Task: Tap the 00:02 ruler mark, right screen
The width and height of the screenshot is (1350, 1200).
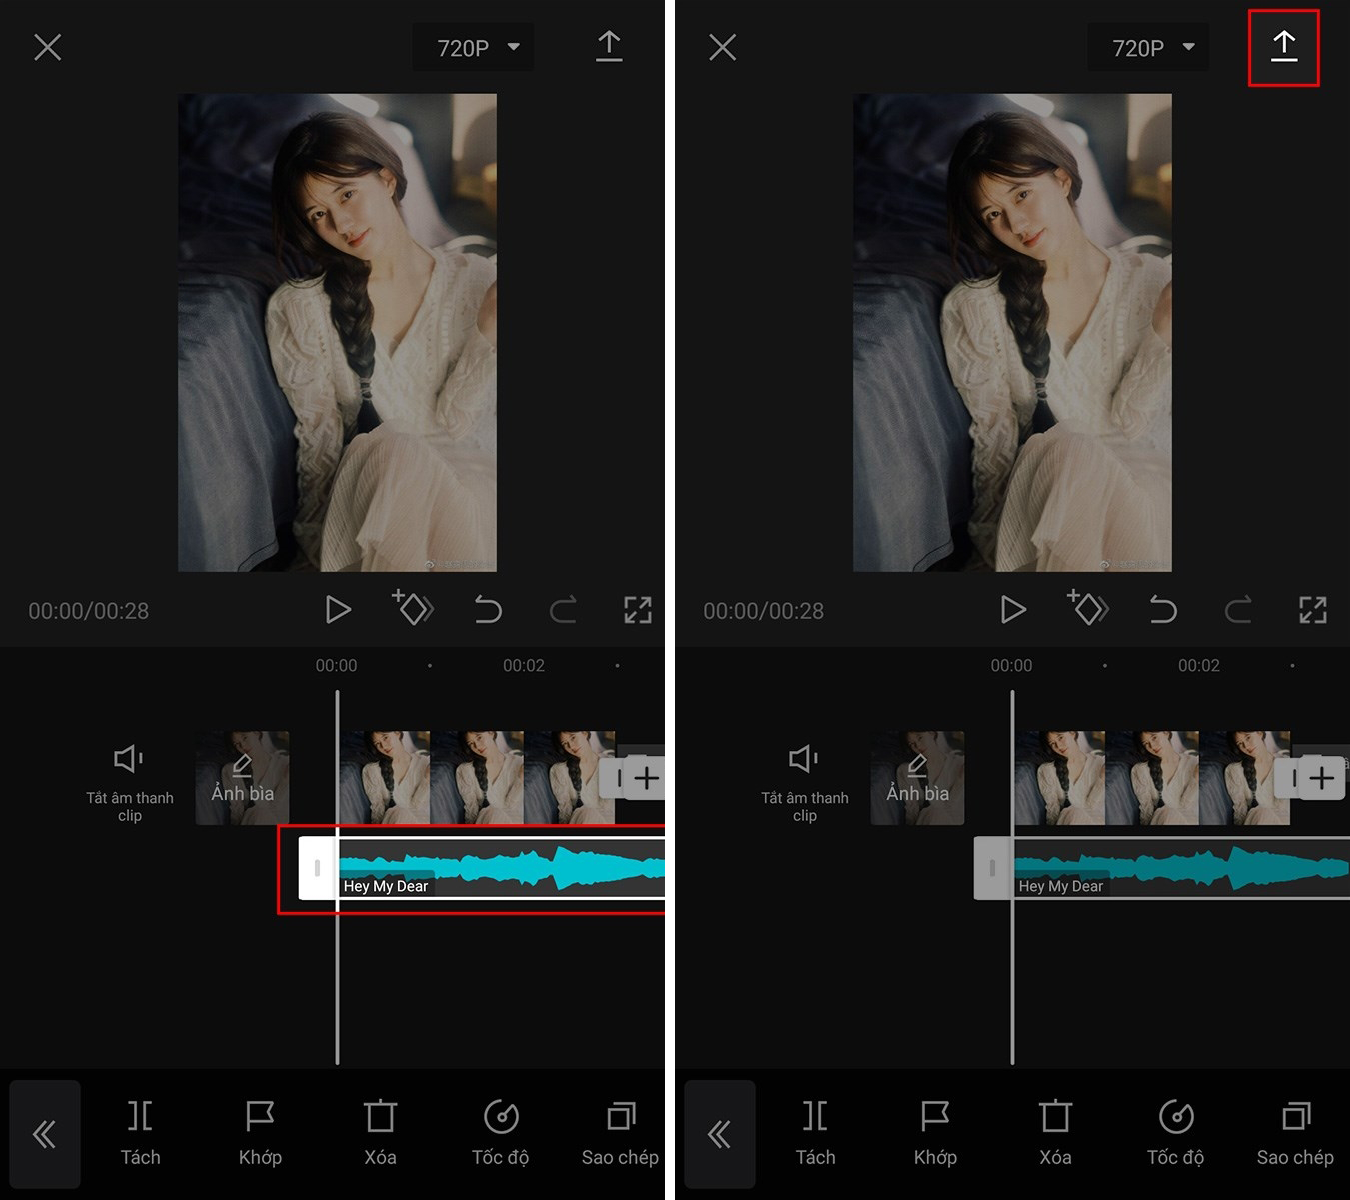Action: click(x=1199, y=666)
